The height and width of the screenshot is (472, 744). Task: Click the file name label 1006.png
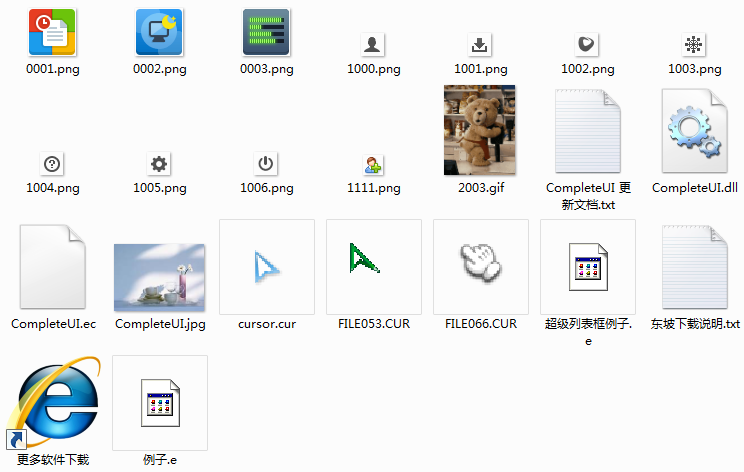click(x=267, y=188)
